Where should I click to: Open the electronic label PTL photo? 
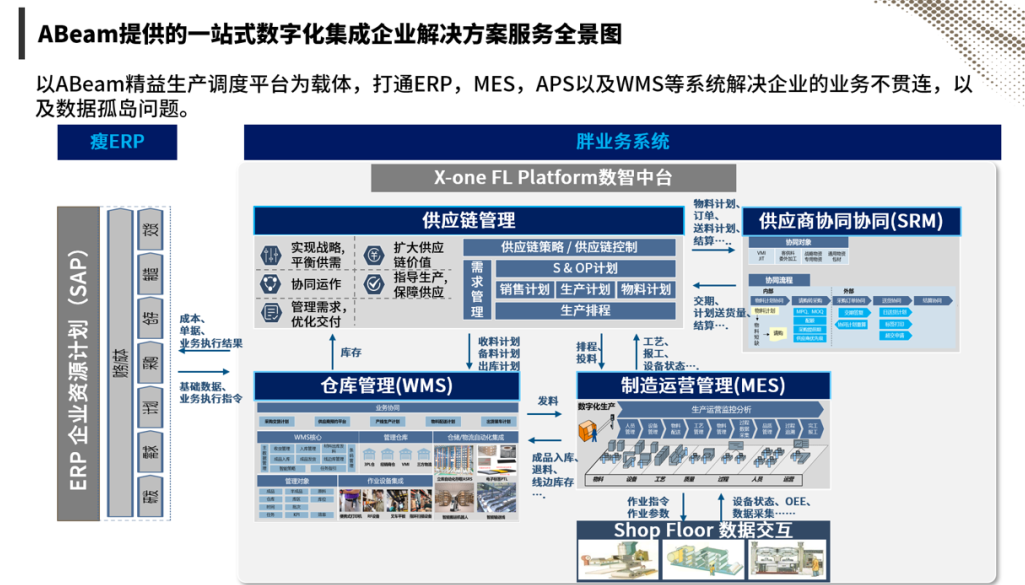click(497, 460)
